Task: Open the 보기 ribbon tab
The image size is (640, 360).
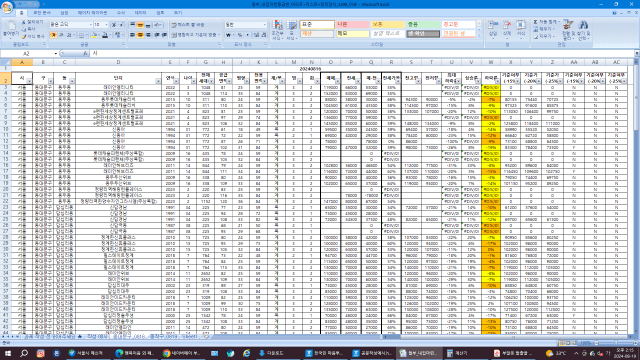Action: pos(178,13)
